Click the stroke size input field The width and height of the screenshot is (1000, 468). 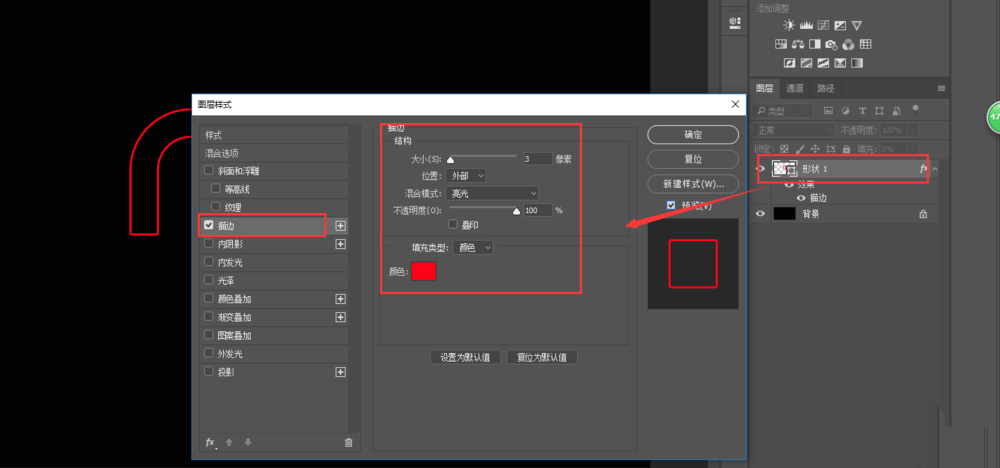(537, 159)
